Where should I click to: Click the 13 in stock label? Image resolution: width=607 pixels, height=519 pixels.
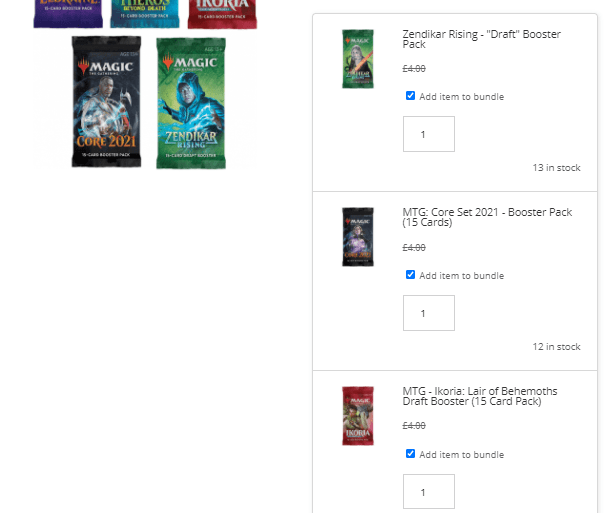pos(556,168)
